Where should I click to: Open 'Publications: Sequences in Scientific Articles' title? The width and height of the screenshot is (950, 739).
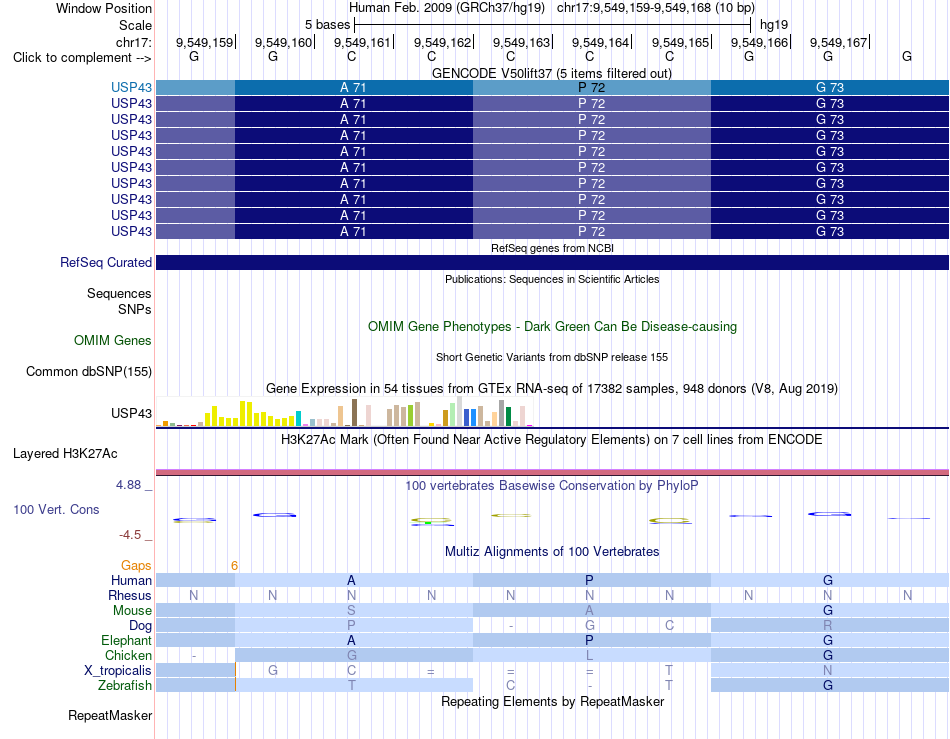552,279
